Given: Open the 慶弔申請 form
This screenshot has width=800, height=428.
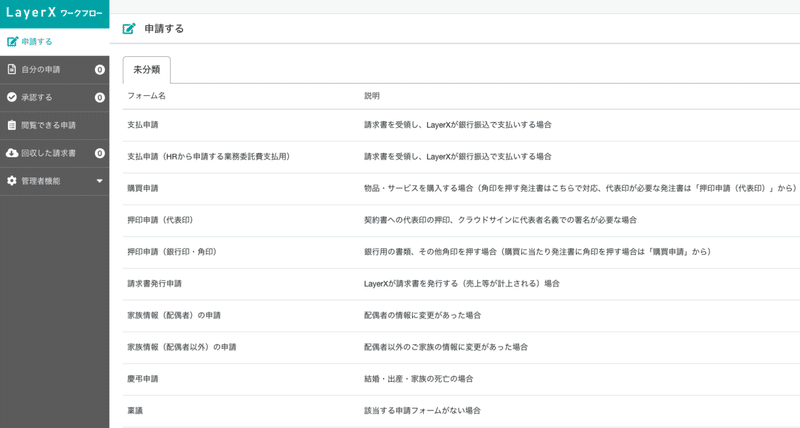Looking at the screenshot, I should tap(143, 379).
